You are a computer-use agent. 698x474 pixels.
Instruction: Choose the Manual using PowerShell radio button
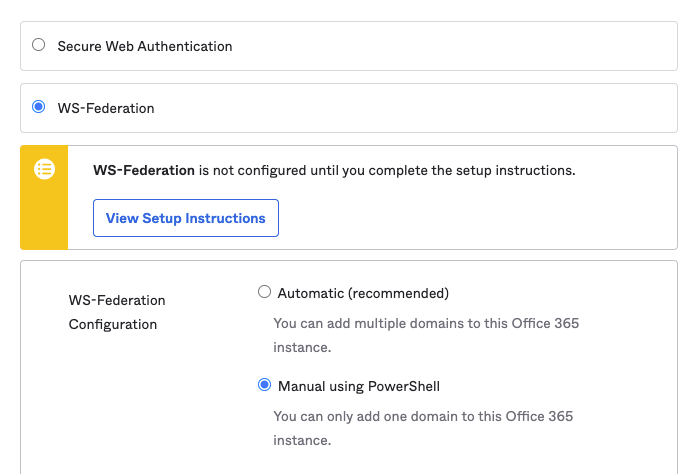click(x=264, y=385)
